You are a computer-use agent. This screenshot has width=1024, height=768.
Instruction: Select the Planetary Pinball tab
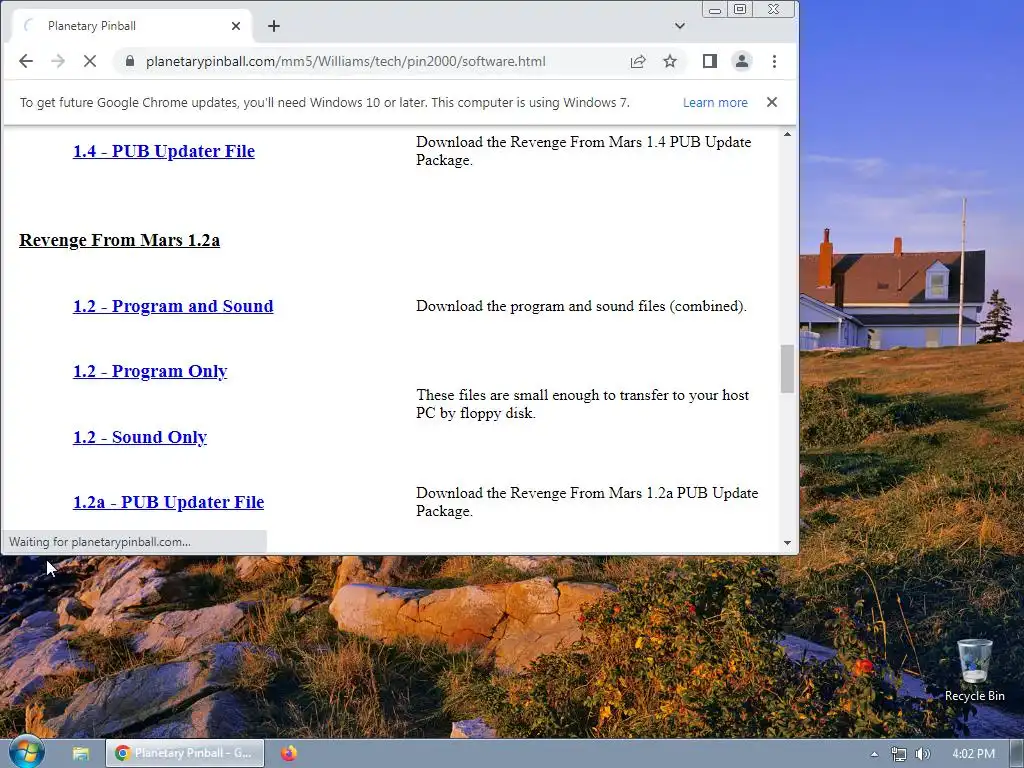(x=131, y=26)
